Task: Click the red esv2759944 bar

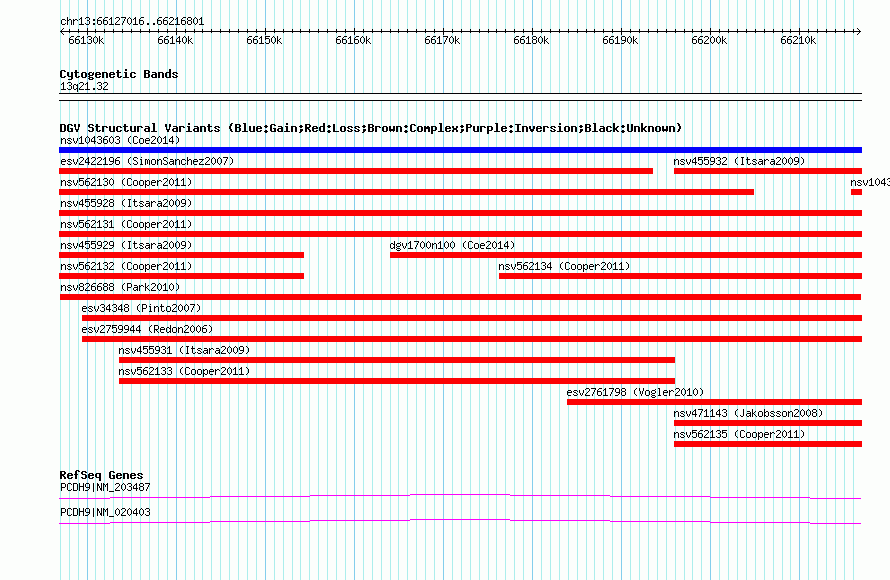Action: (x=472, y=339)
